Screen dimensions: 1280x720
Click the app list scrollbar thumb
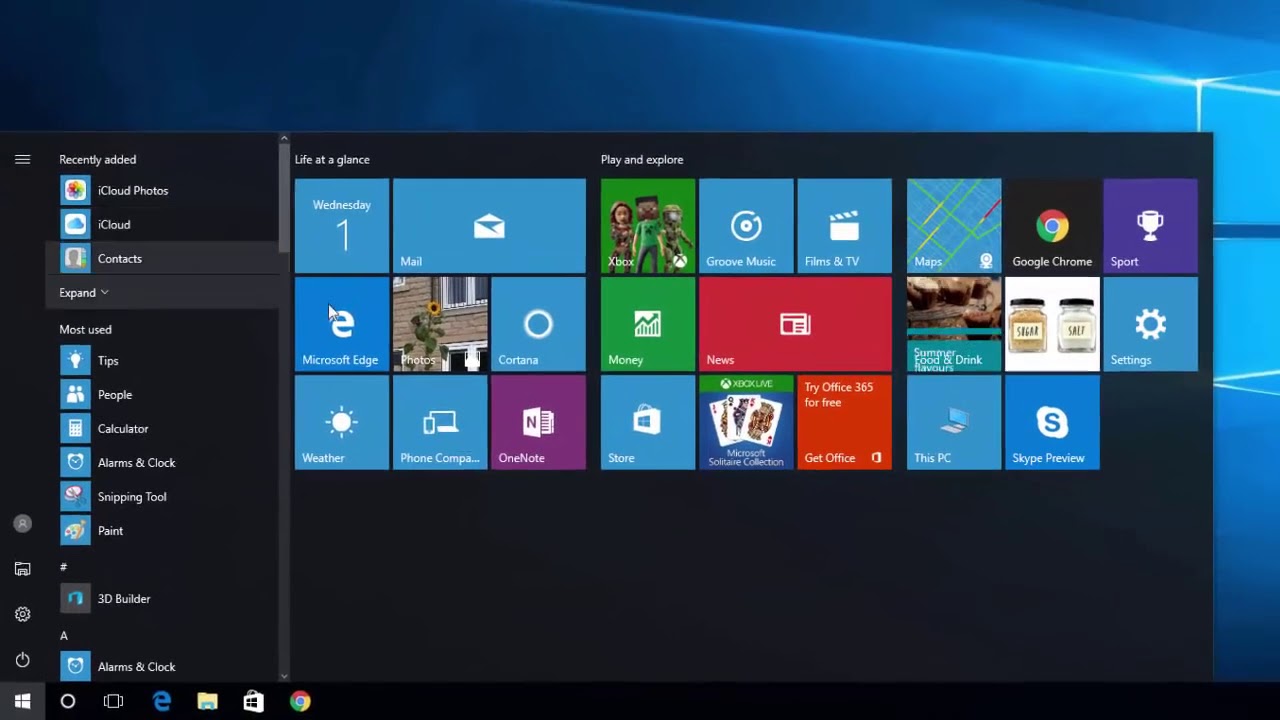click(x=284, y=200)
